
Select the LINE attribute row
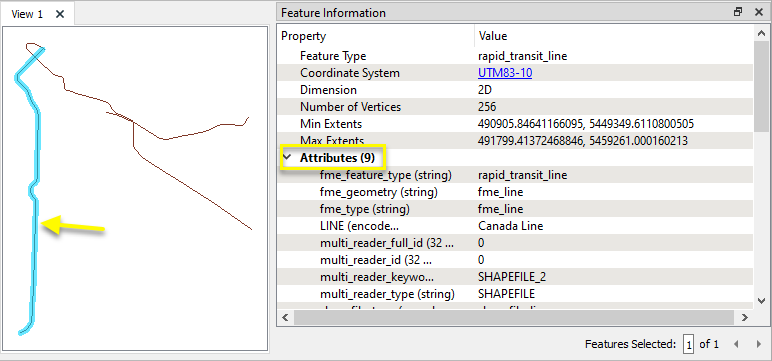coord(515,226)
